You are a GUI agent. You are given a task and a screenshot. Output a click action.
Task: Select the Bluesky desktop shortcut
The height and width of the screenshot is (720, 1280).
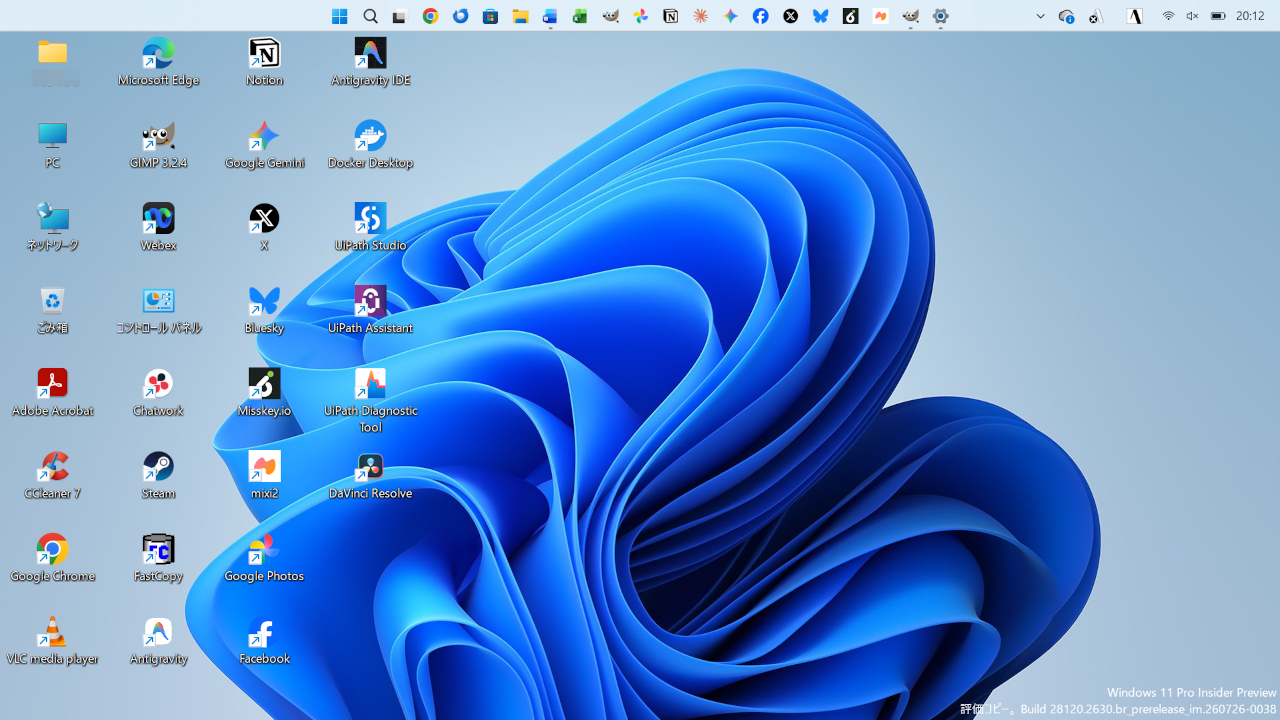coord(264,310)
